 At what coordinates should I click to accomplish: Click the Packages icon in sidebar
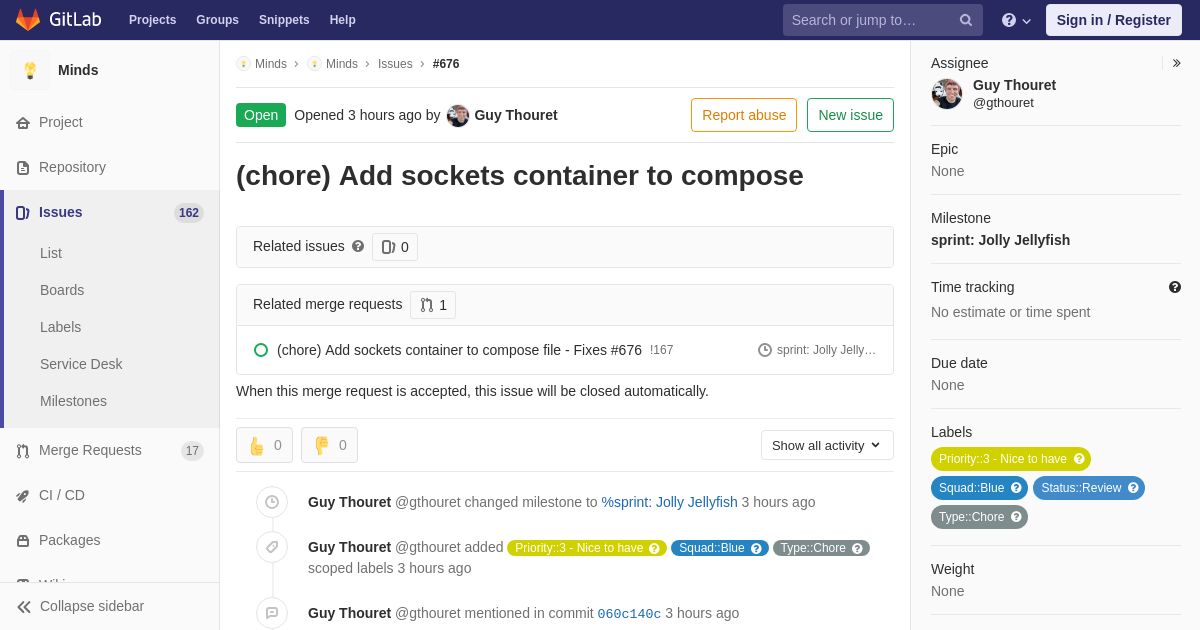coord(23,540)
